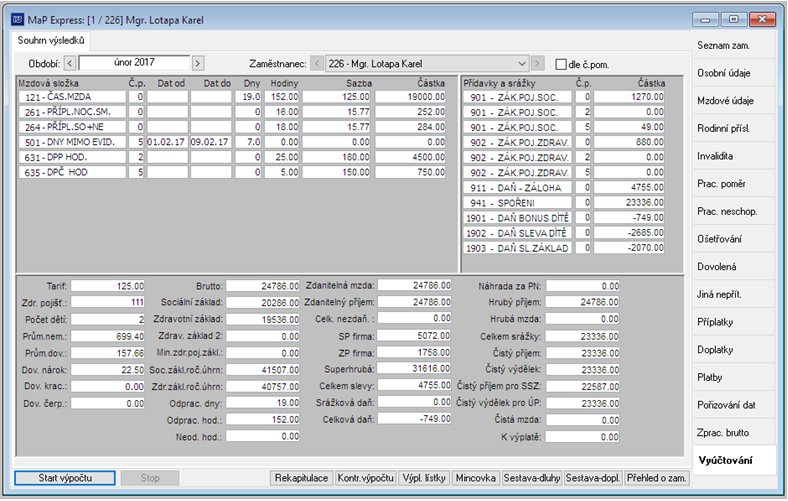Open Dovolená section
Image resolution: width=788 pixels, height=501 pixels.
click(x=734, y=266)
